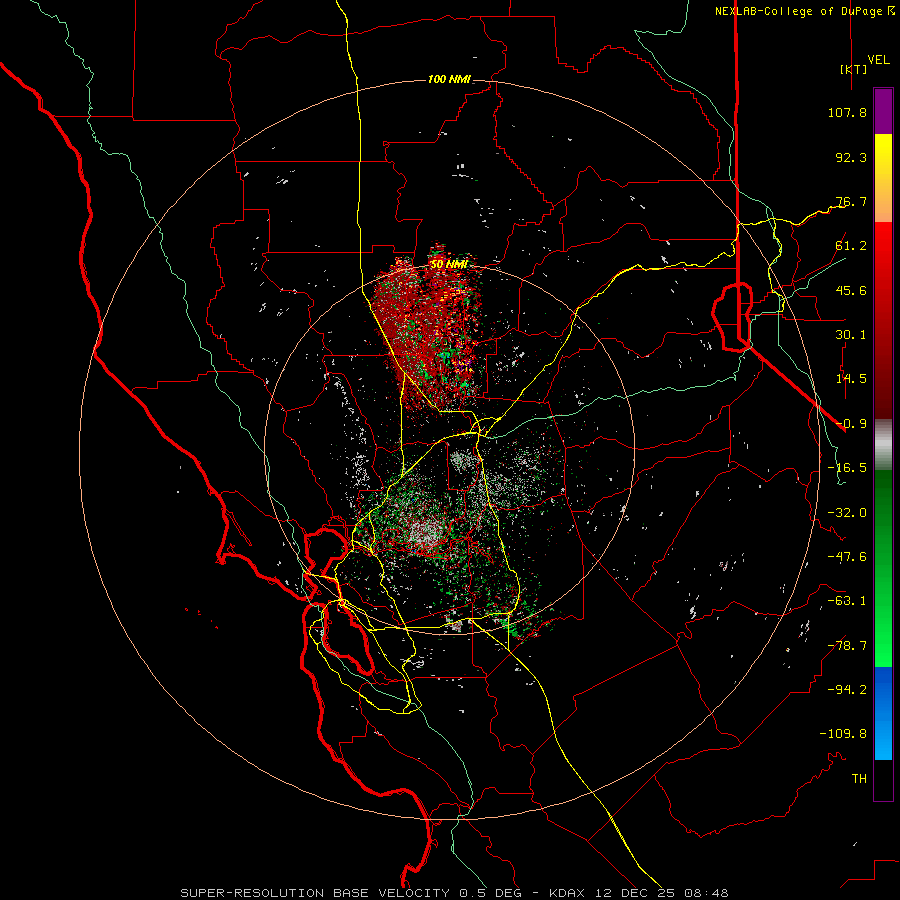Click the red segment of color bar
The width and height of the screenshot is (900, 900).
[883, 320]
